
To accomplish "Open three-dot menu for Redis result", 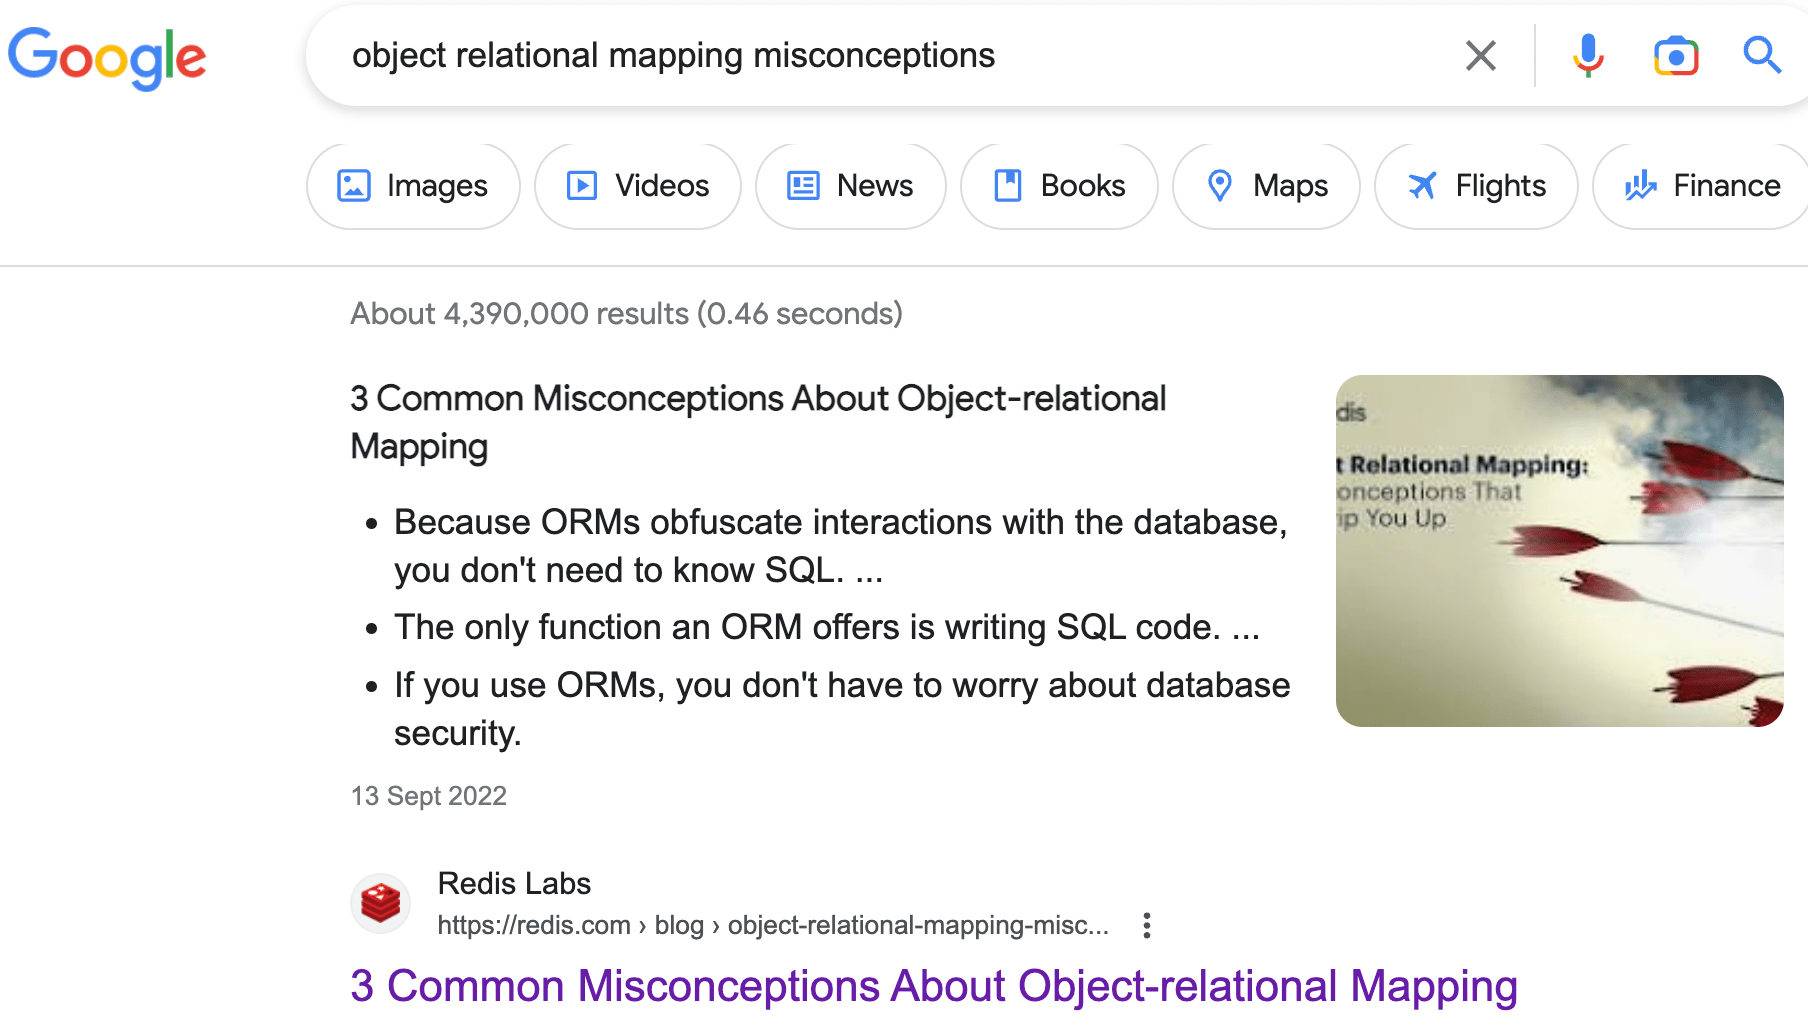I will pyautogui.click(x=1147, y=926).
